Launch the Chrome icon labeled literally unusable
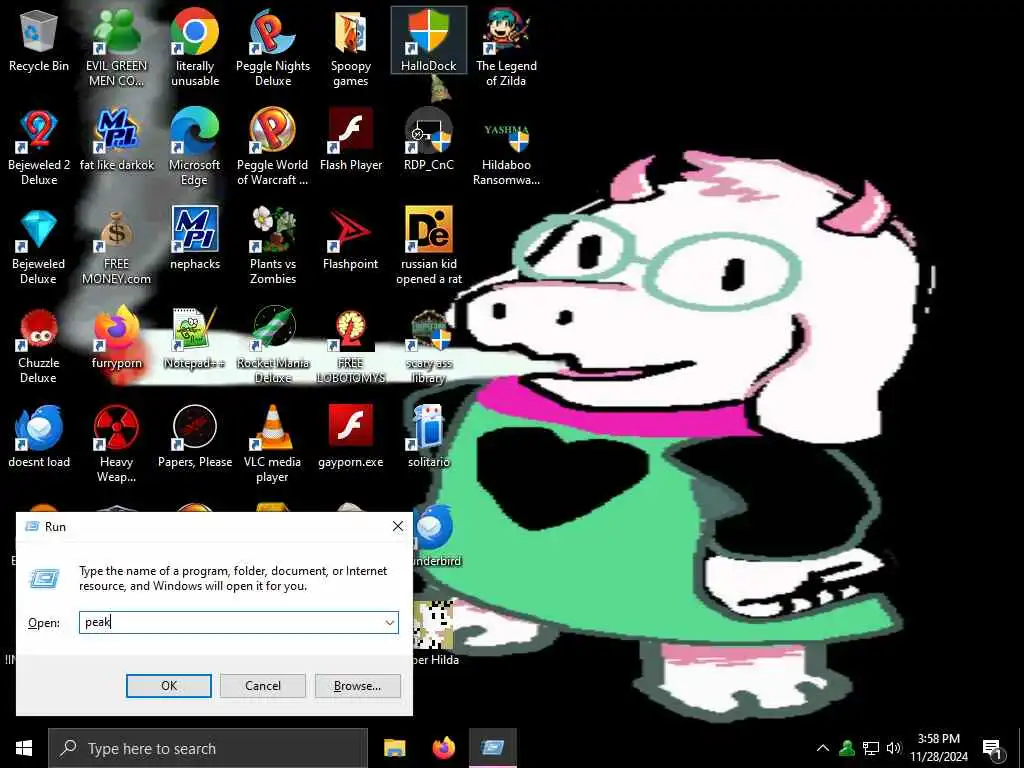 click(x=195, y=48)
